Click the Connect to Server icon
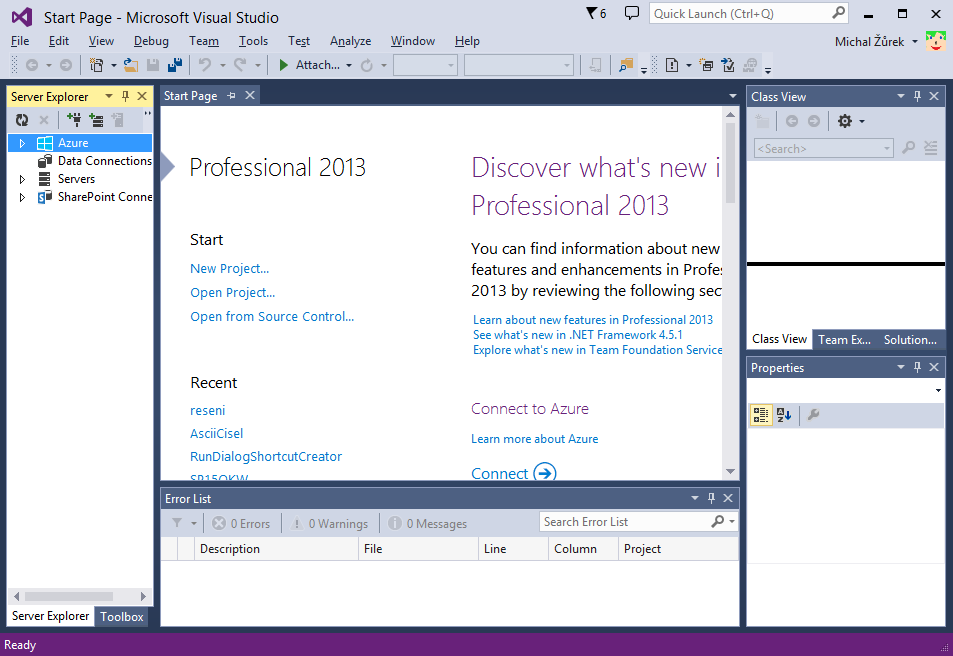 coord(97,120)
